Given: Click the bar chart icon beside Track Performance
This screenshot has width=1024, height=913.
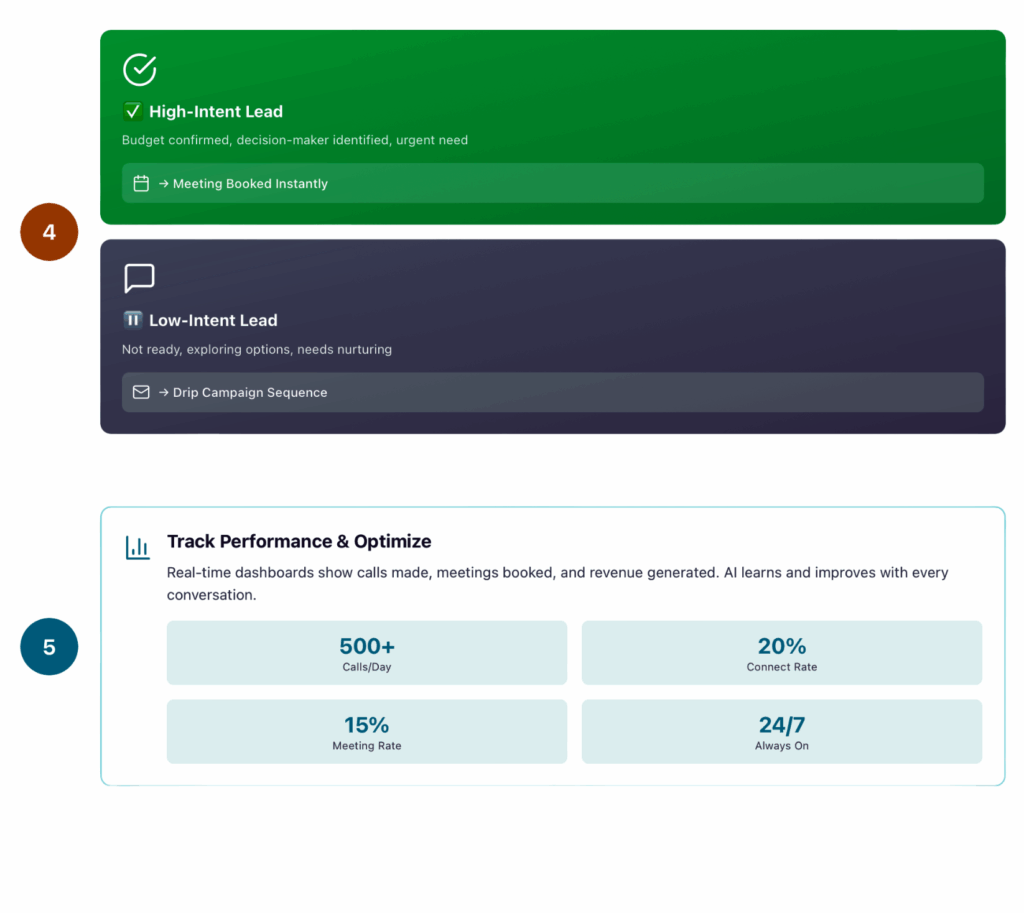Looking at the screenshot, I should (x=137, y=547).
